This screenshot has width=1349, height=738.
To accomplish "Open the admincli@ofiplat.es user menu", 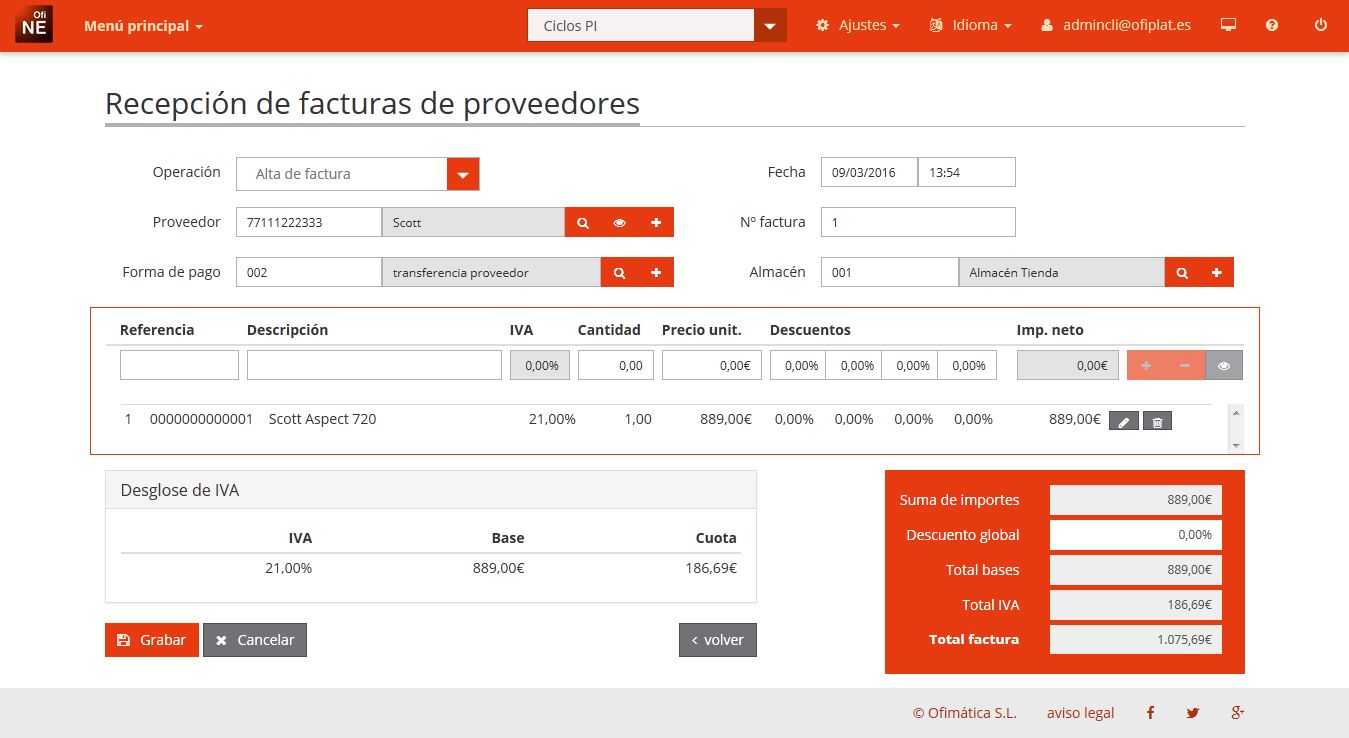I will [x=1116, y=25].
